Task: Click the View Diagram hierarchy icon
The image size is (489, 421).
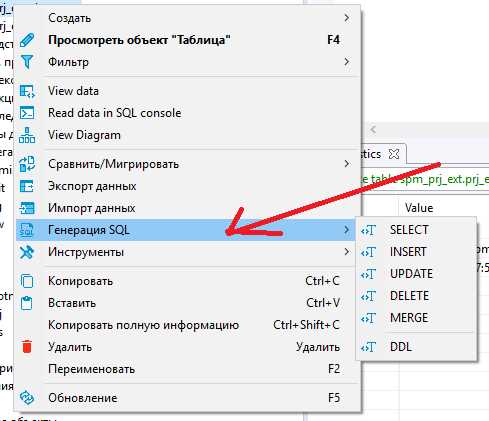Action: 27,135
